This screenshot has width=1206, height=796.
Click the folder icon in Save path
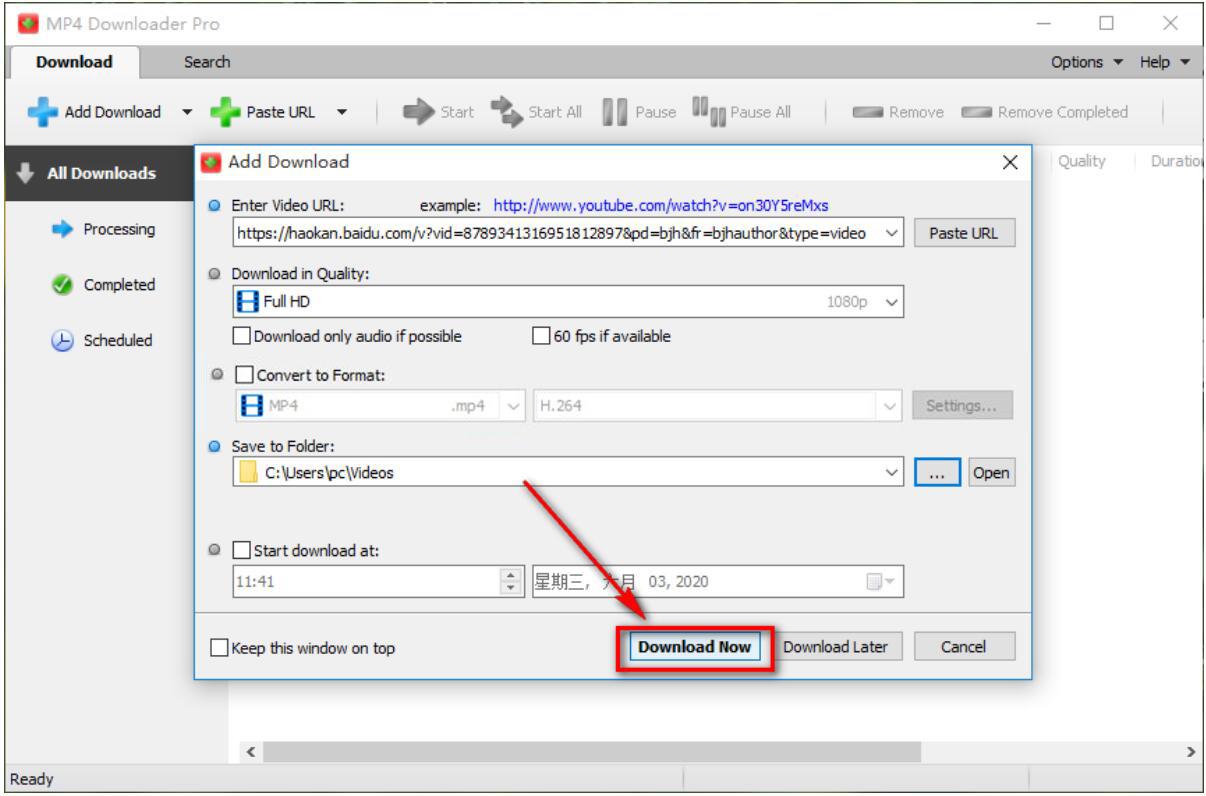tap(248, 473)
